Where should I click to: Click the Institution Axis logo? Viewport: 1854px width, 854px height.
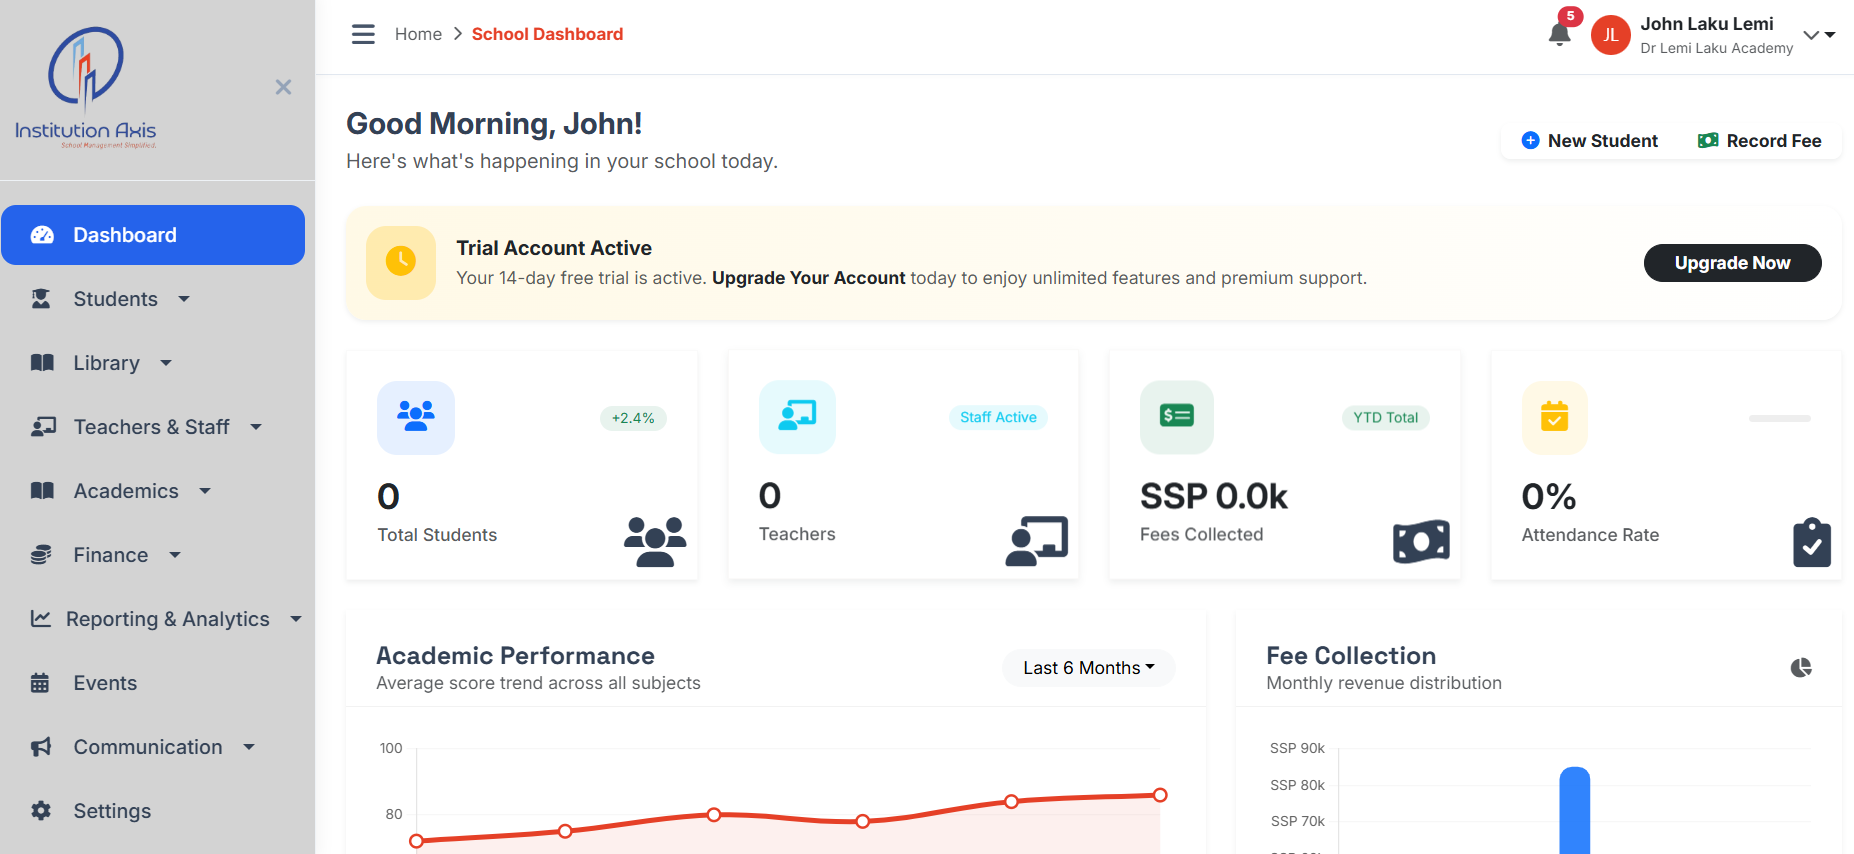pyautogui.click(x=86, y=88)
